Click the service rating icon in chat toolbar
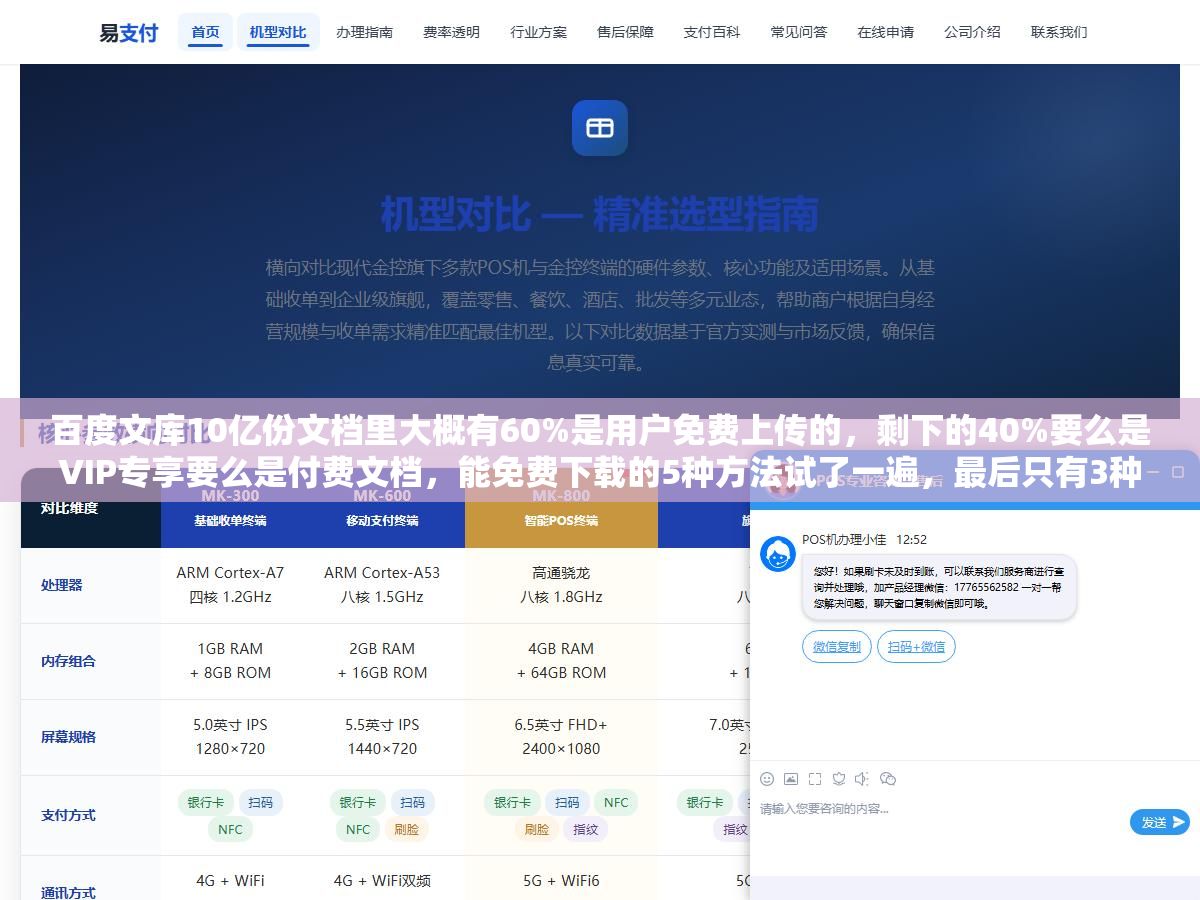The height and width of the screenshot is (900, 1200). tap(839, 778)
